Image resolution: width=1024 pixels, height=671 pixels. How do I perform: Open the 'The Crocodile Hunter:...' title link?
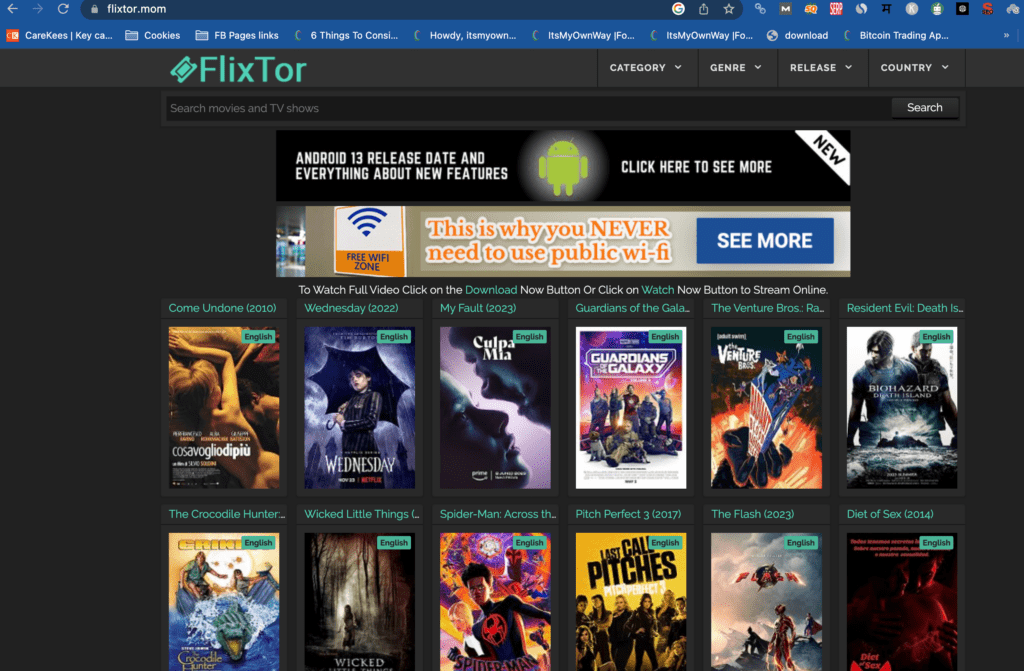coord(227,514)
